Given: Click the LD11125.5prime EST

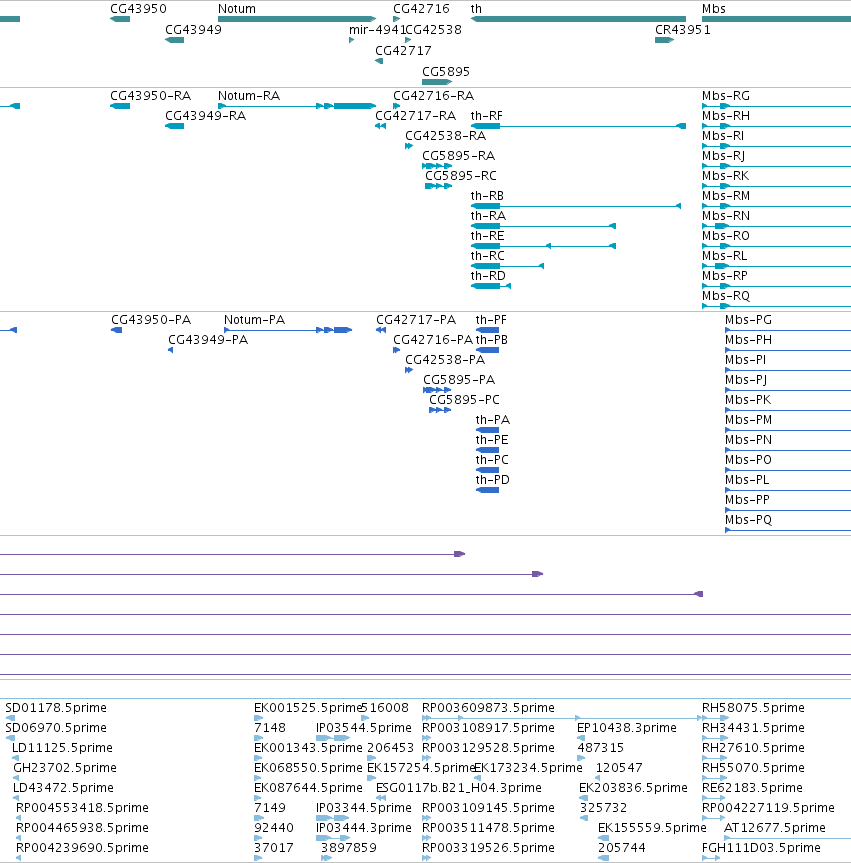Looking at the screenshot, I should click(15, 758).
